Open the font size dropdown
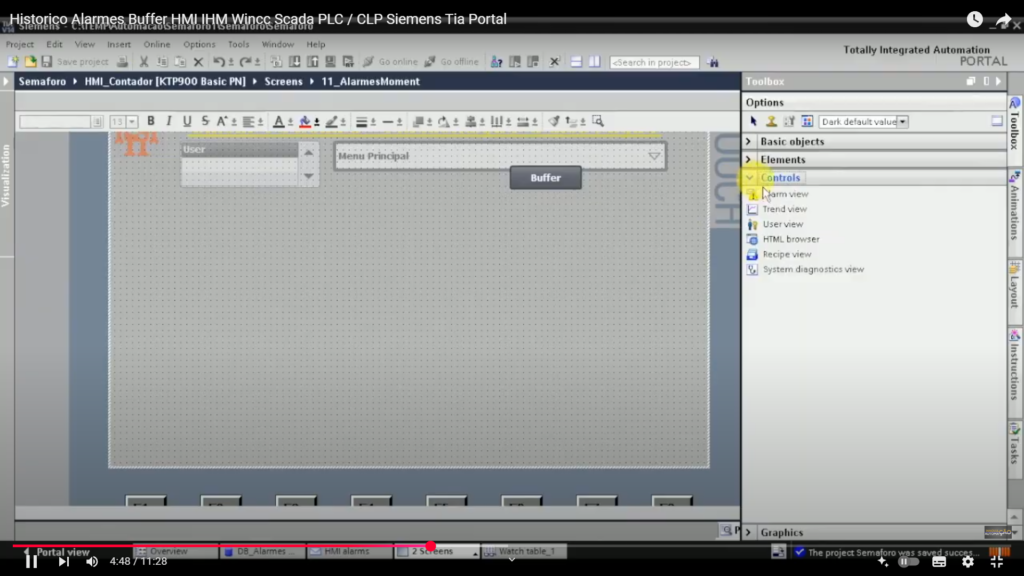The width and height of the screenshot is (1024, 576). click(x=133, y=121)
